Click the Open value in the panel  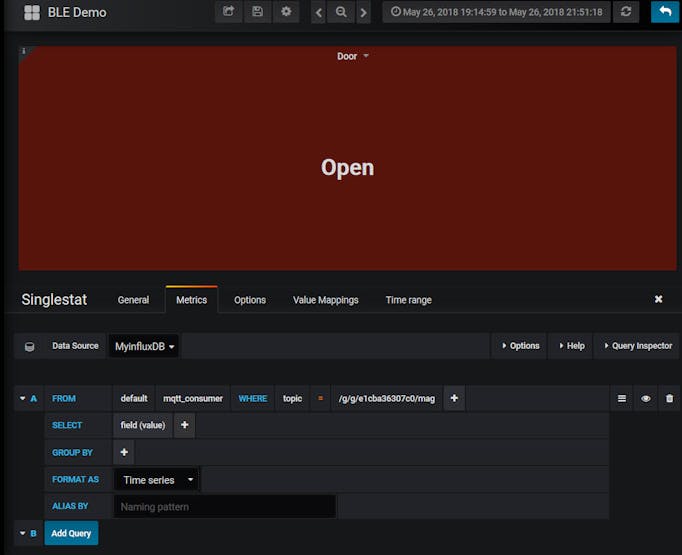347,167
